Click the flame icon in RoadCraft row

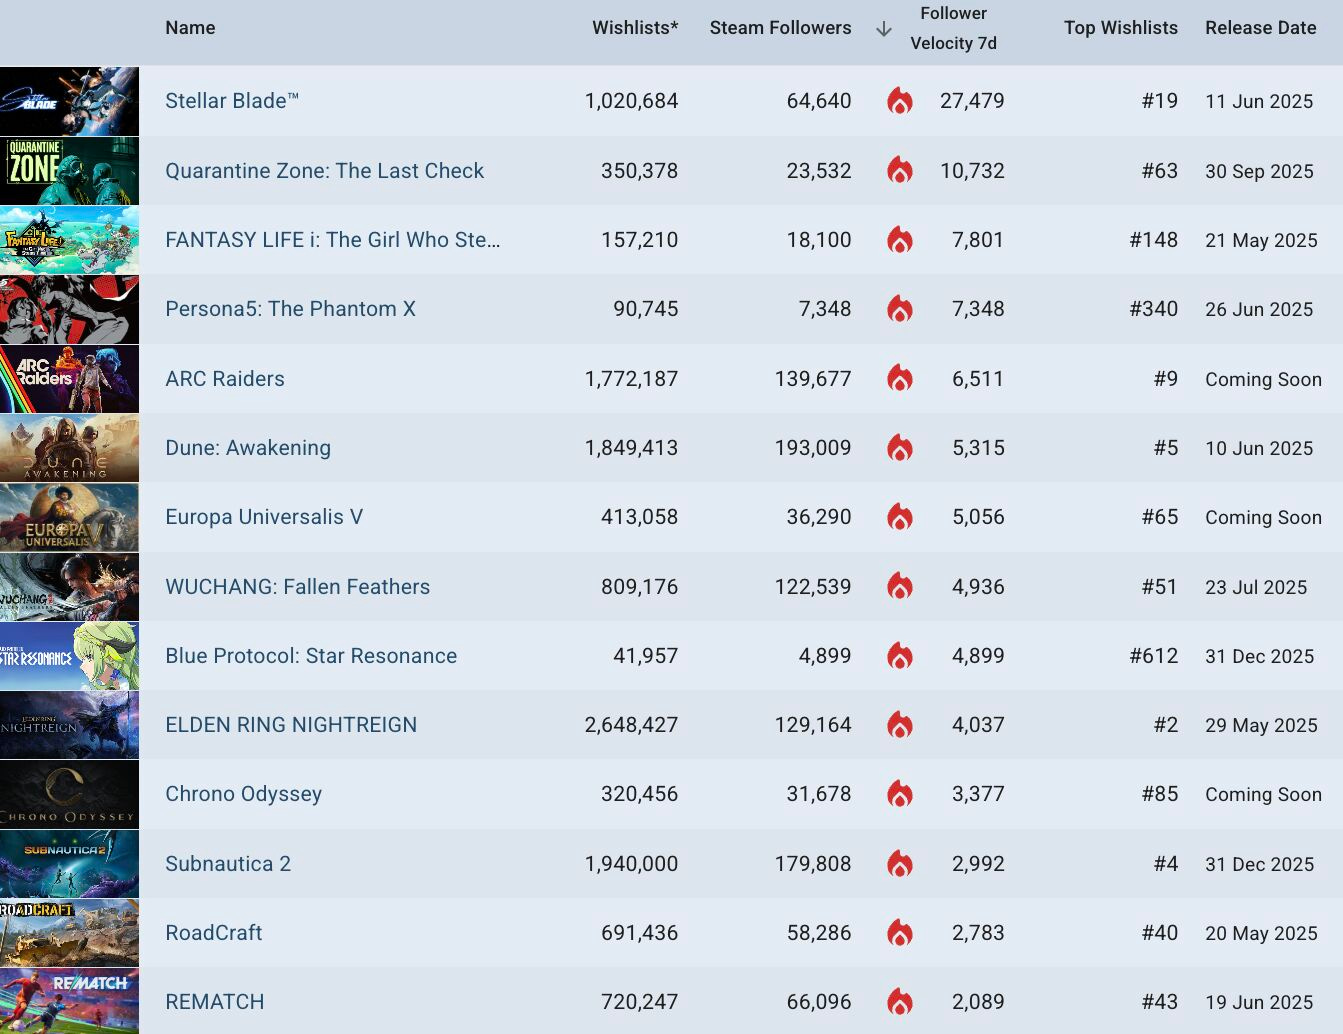coord(900,933)
